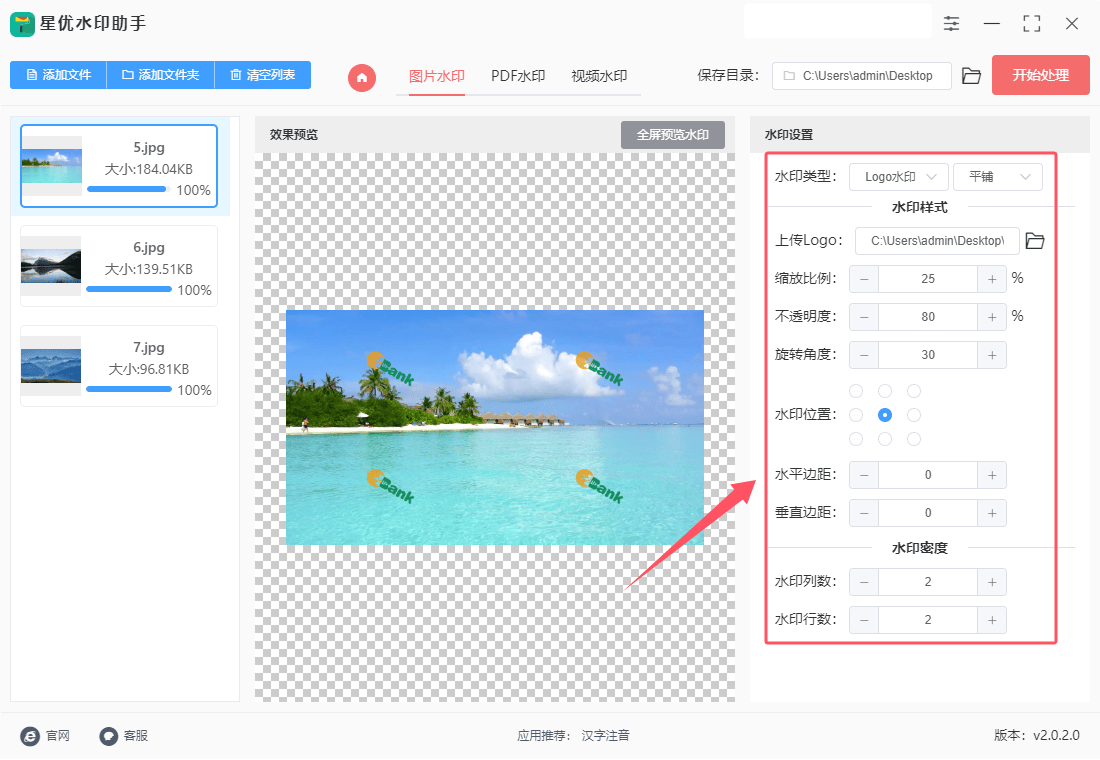
Task: Select bottom-right watermark position radio
Action: tap(913, 439)
